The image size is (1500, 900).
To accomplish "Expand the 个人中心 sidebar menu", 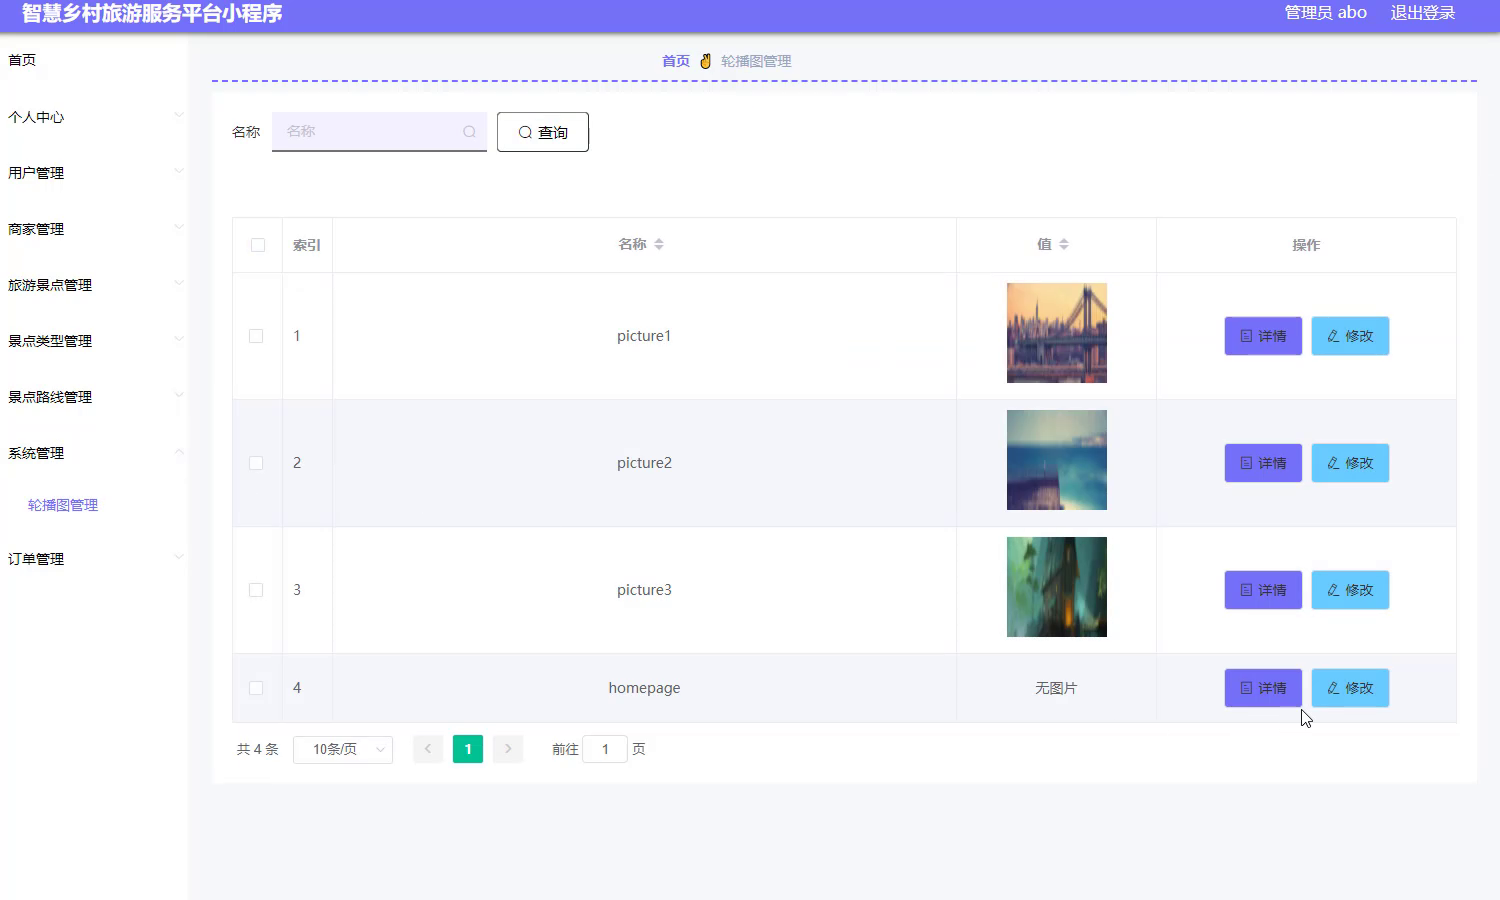I will click(x=94, y=117).
